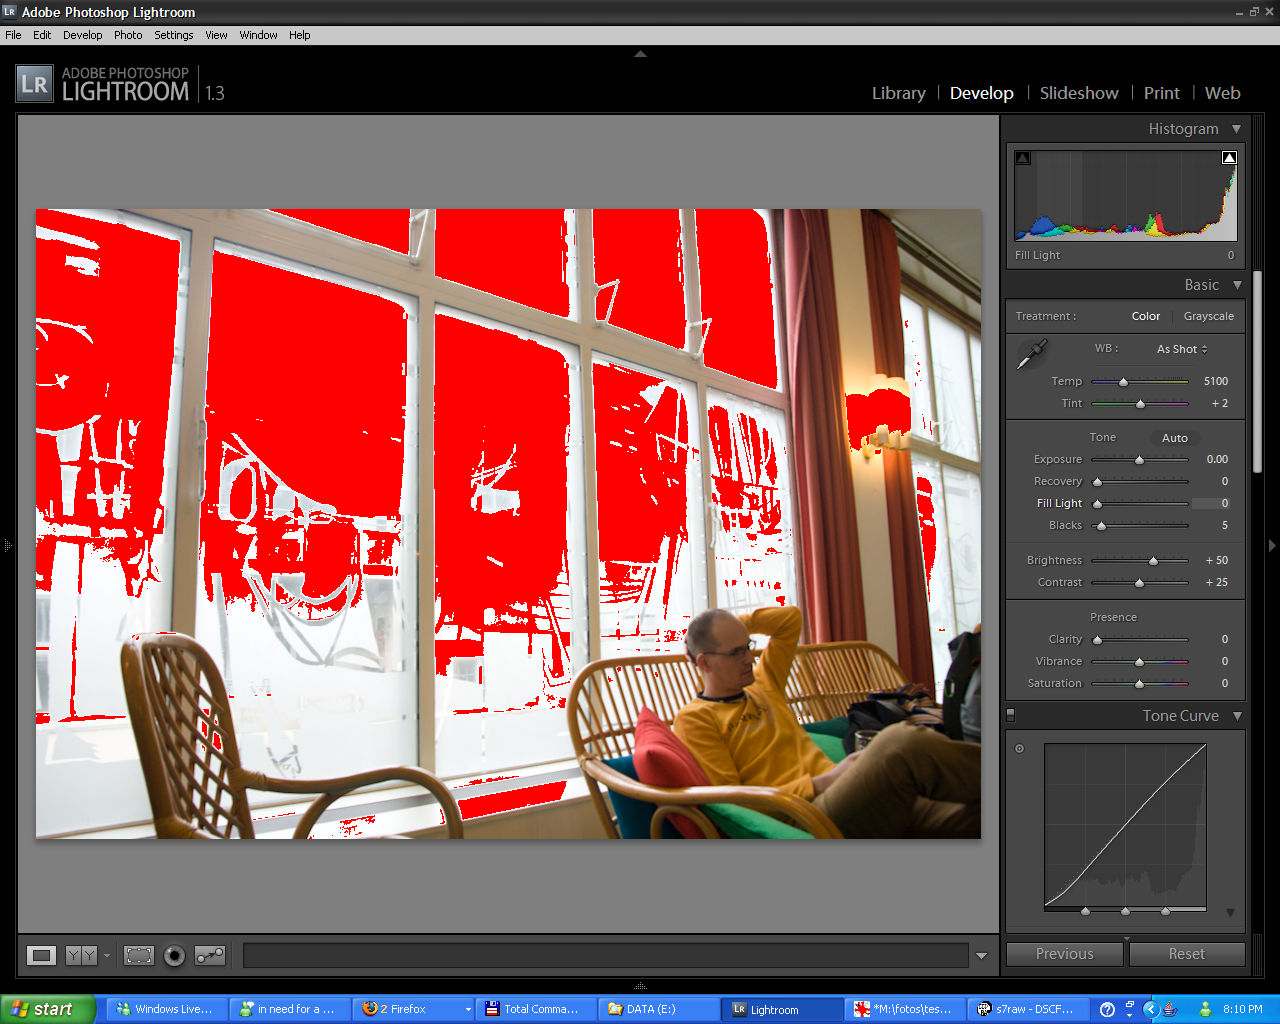The image size is (1280, 1024).
Task: Switch to the Library module
Action: (x=898, y=93)
